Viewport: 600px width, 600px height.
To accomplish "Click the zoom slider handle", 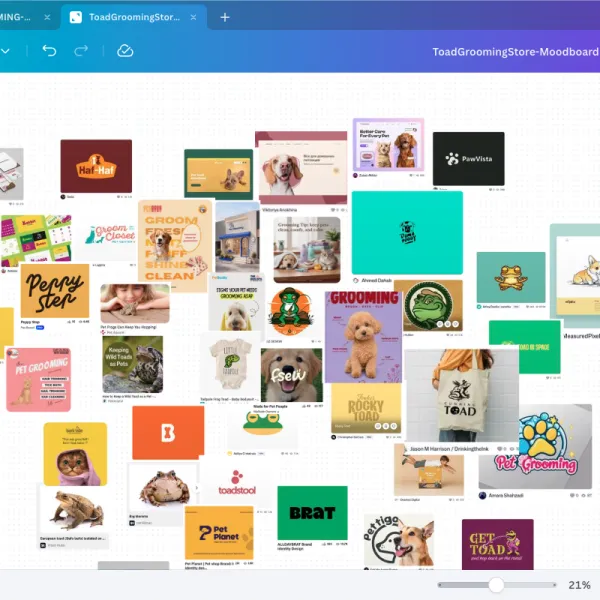I will tap(496, 585).
